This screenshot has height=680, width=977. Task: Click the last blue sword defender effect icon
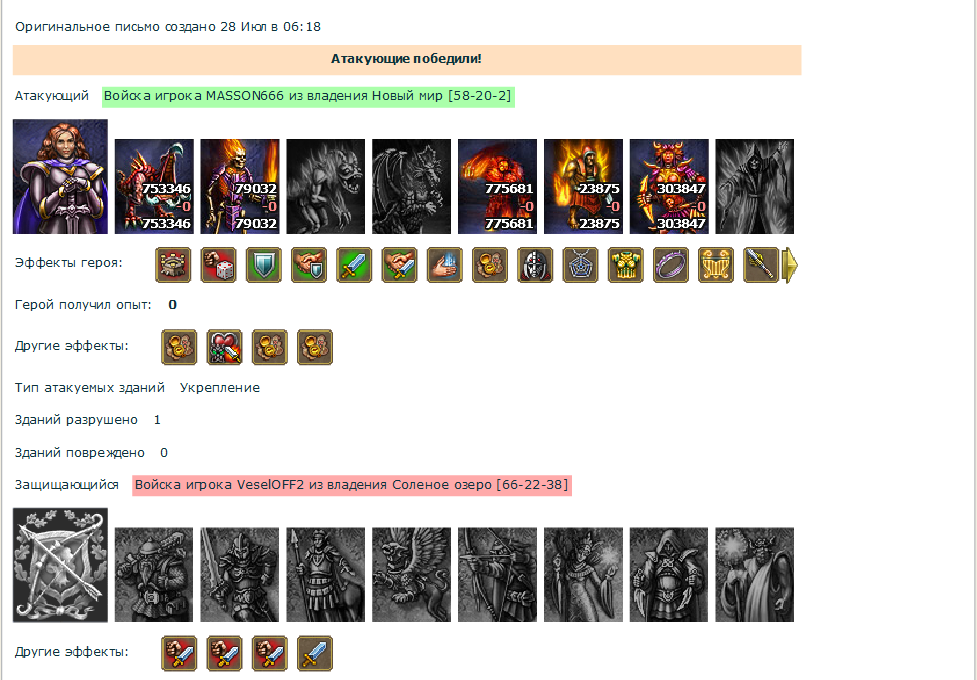[x=315, y=653]
